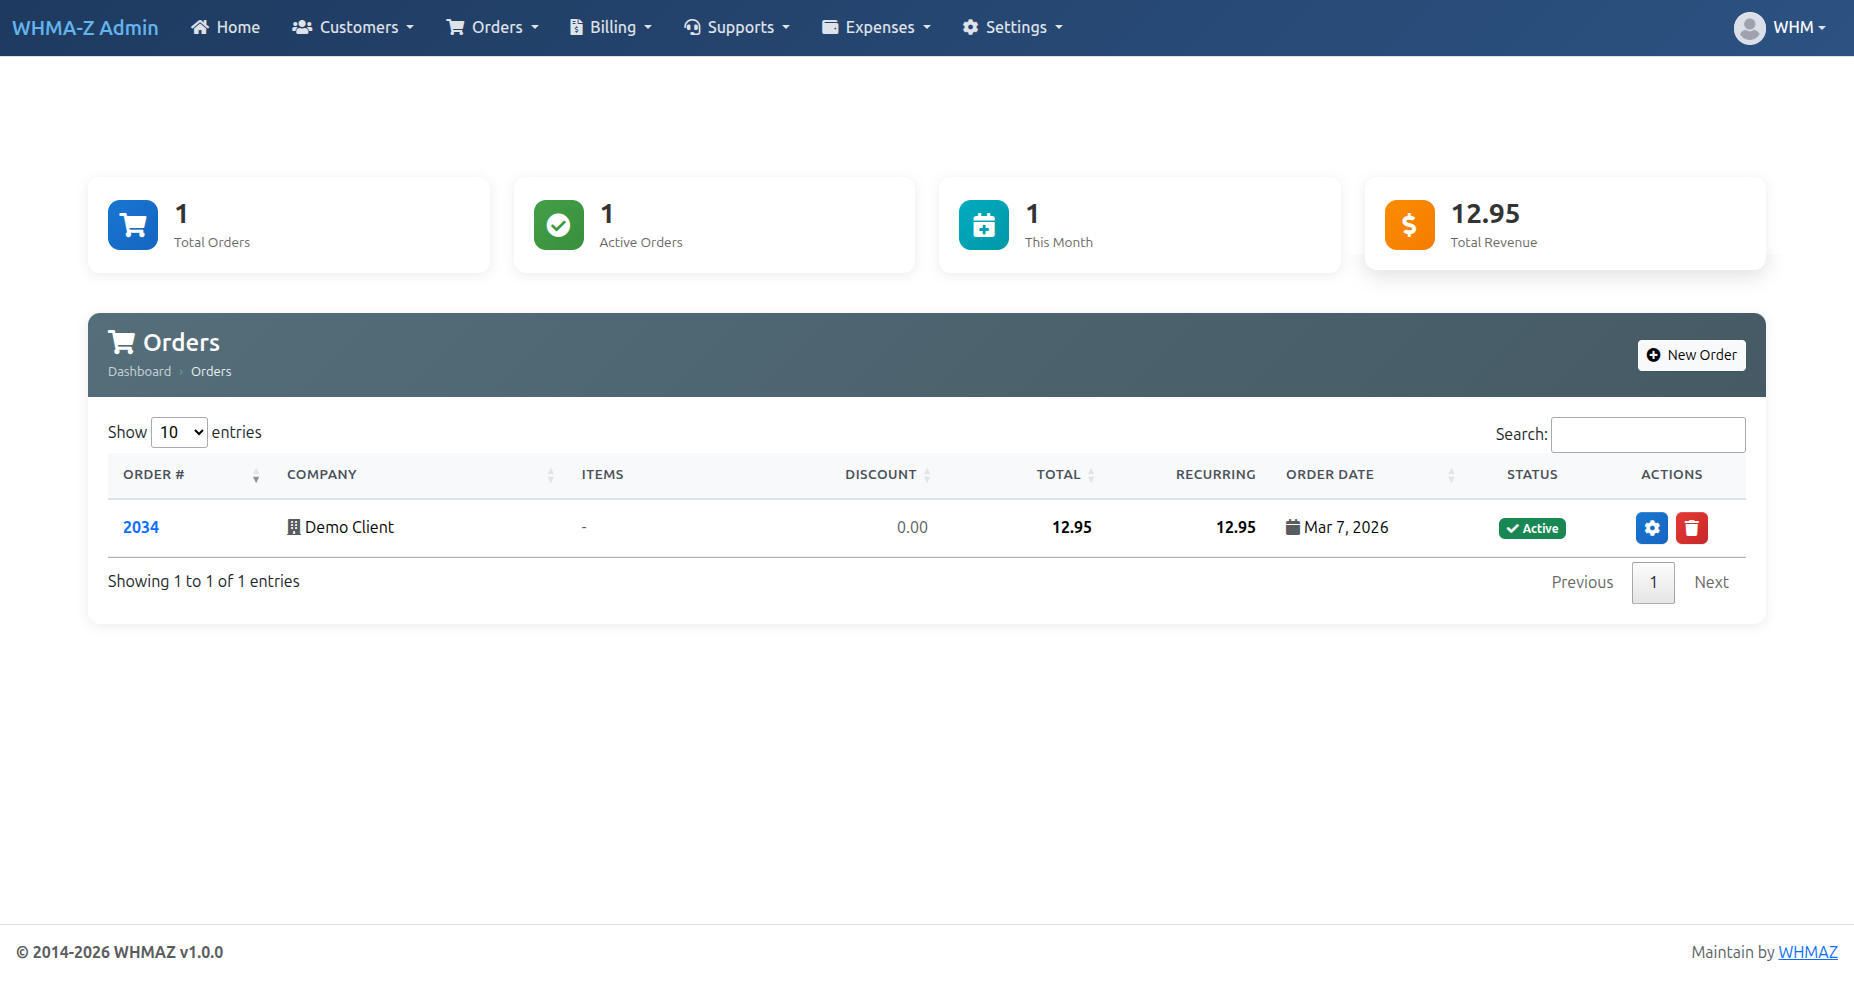Click the New Order button

(1691, 355)
